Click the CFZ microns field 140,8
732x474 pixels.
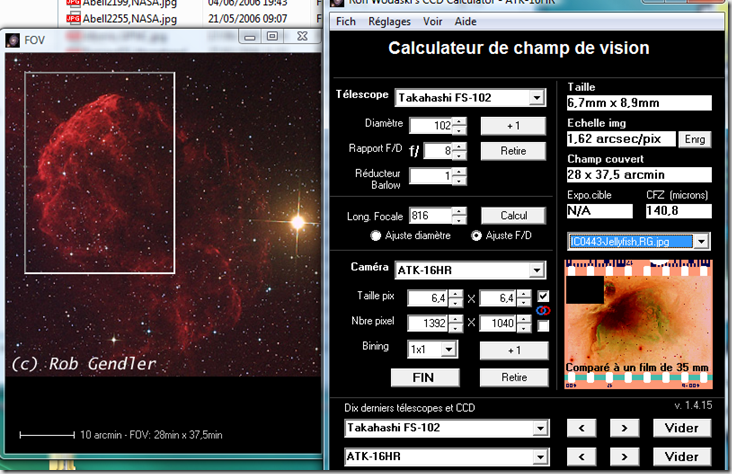coord(679,211)
